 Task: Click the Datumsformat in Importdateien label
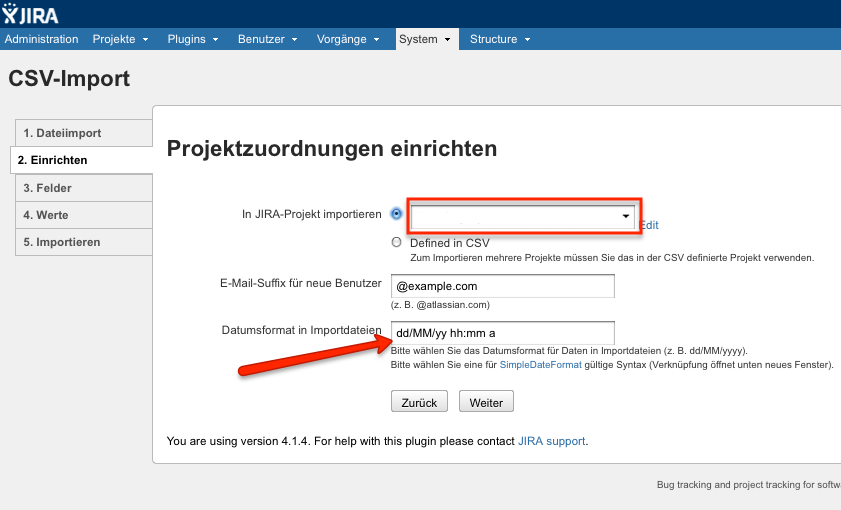(301, 330)
